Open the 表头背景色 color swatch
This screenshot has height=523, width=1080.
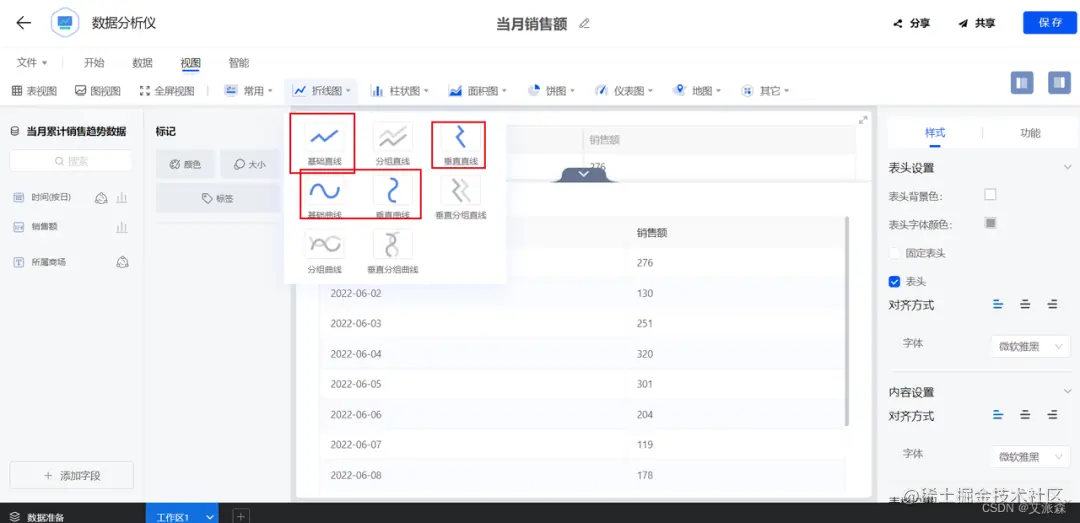pyautogui.click(x=990, y=194)
